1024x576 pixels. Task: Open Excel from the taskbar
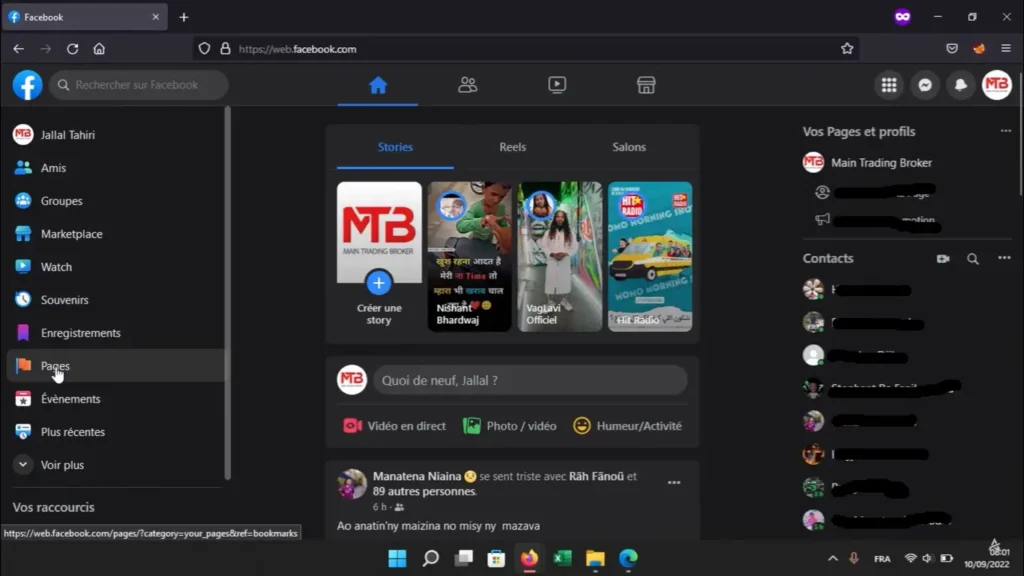coord(562,558)
